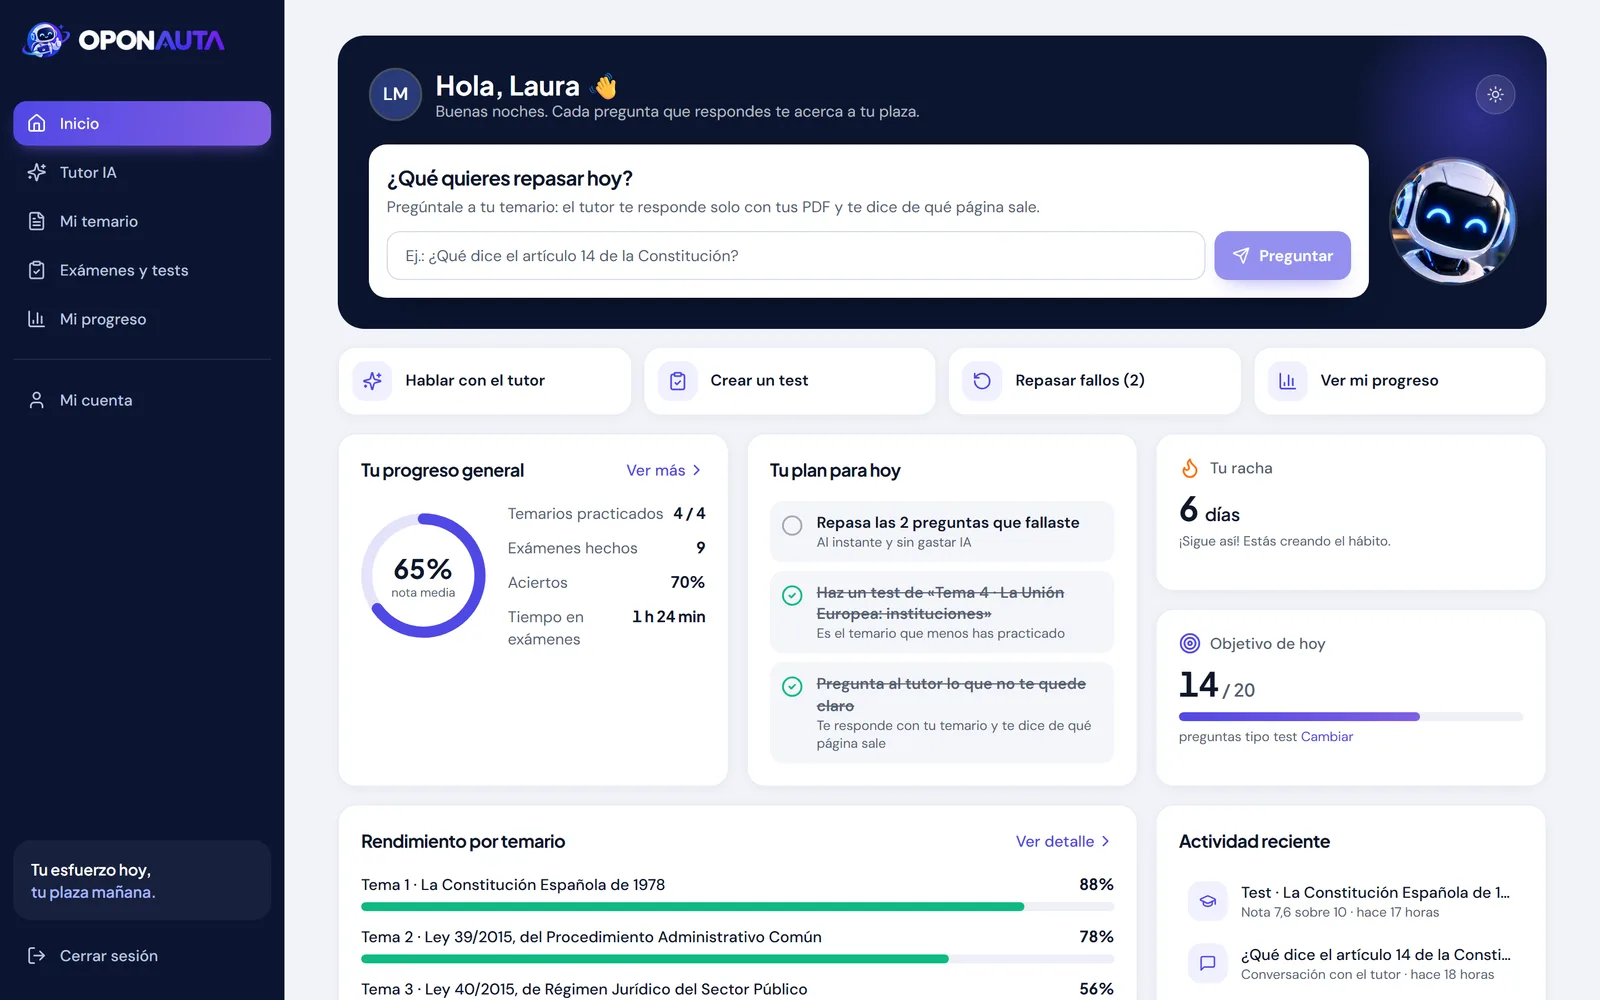Click the Preguntar button
The height and width of the screenshot is (1000, 1600).
(x=1282, y=256)
